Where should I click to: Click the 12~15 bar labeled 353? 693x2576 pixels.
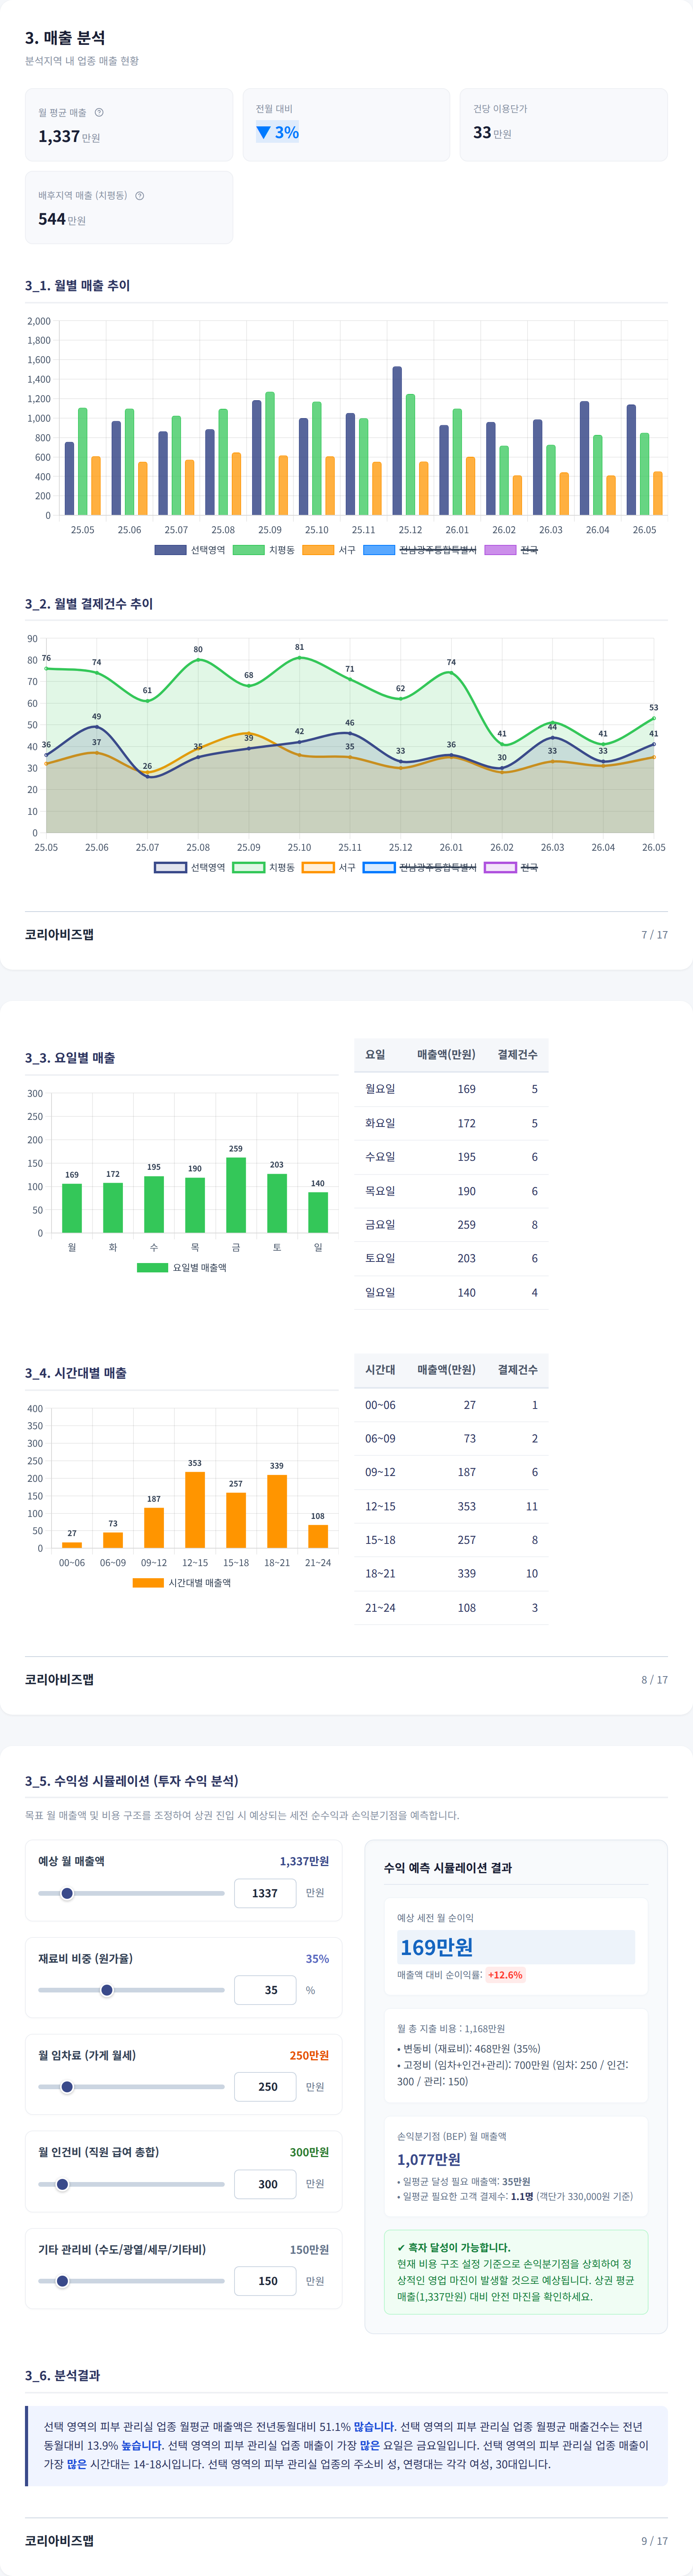click(x=195, y=1510)
